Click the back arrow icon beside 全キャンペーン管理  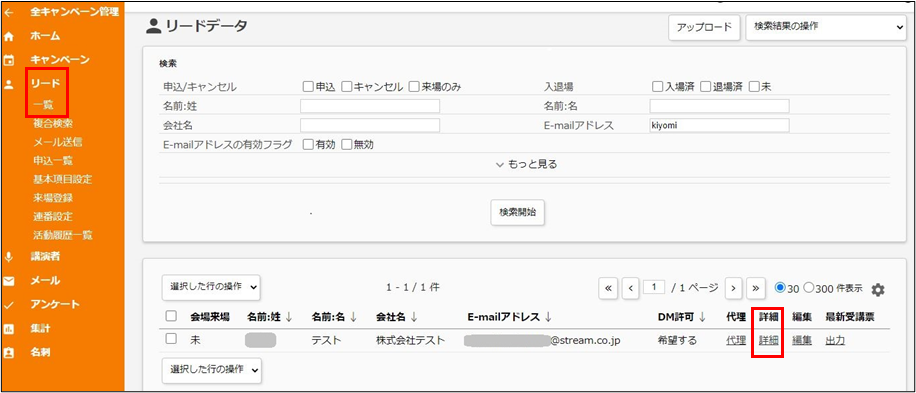coord(8,12)
